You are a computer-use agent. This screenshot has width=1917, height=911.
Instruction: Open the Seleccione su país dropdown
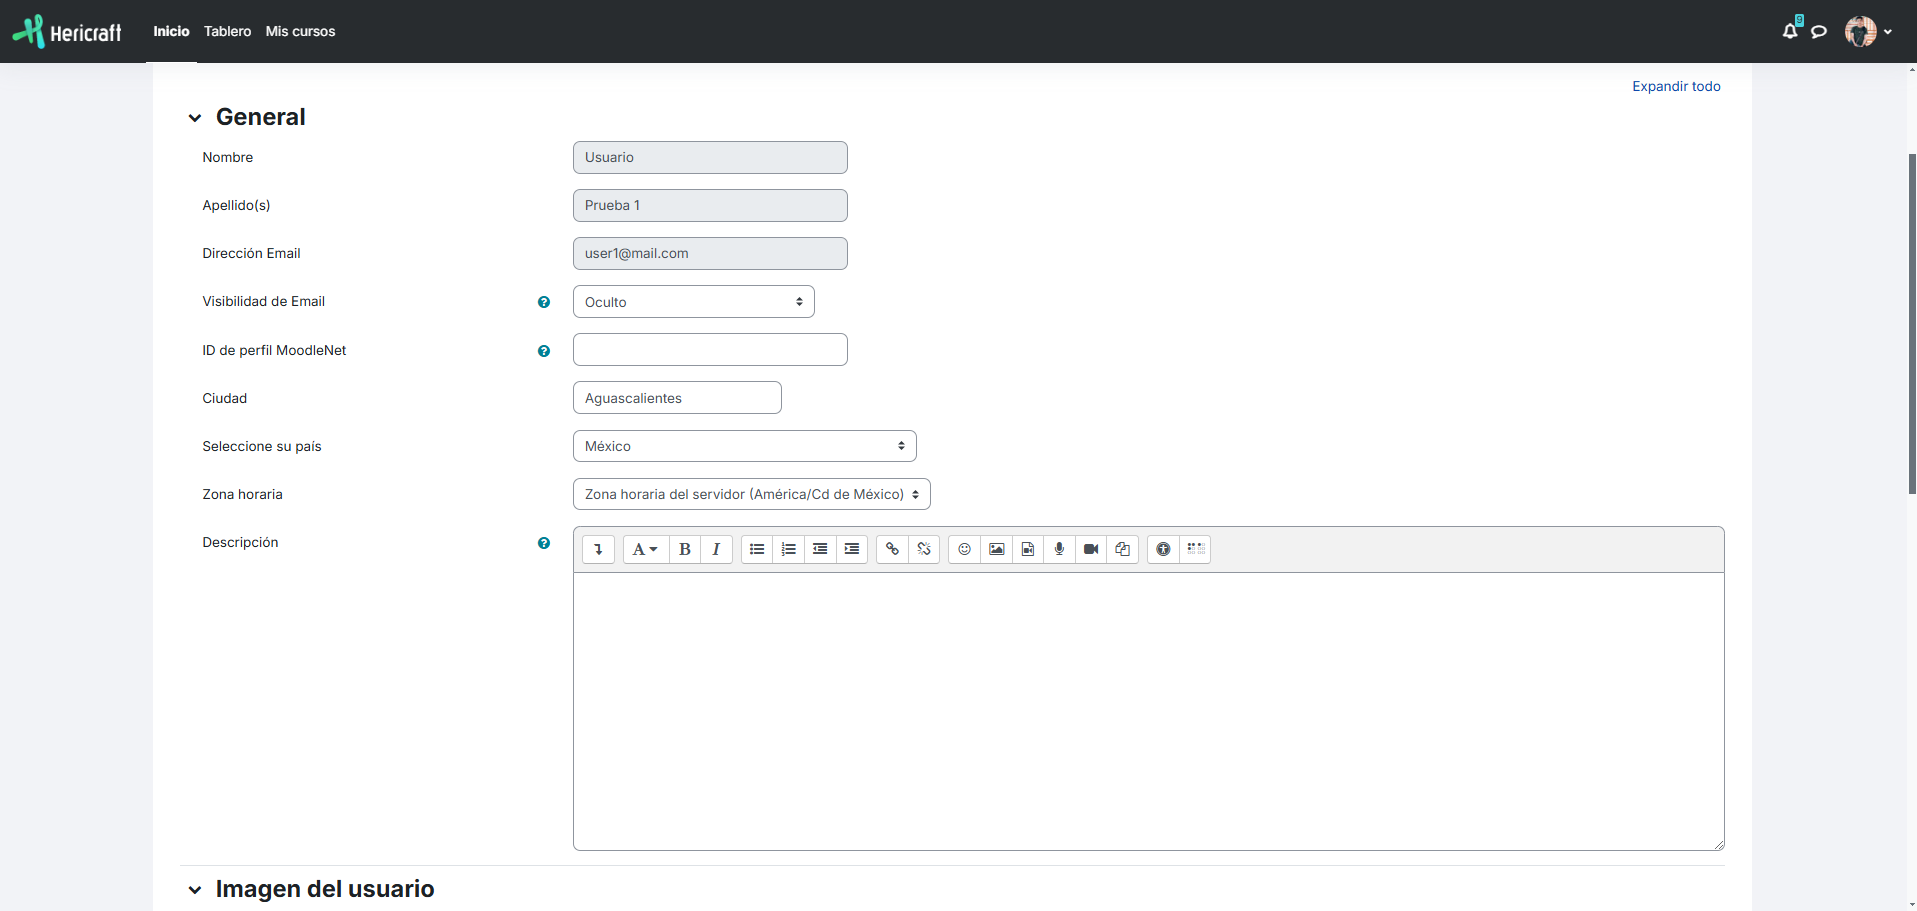pyautogui.click(x=744, y=446)
